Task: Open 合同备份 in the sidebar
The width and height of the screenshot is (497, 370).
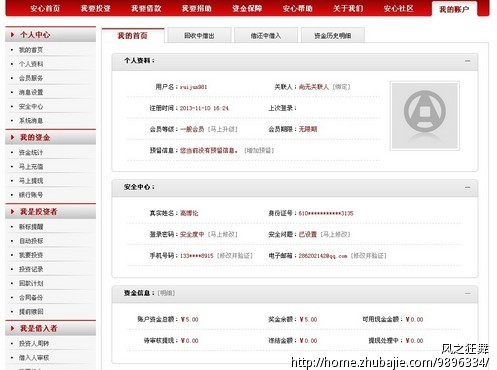Action: click(31, 298)
